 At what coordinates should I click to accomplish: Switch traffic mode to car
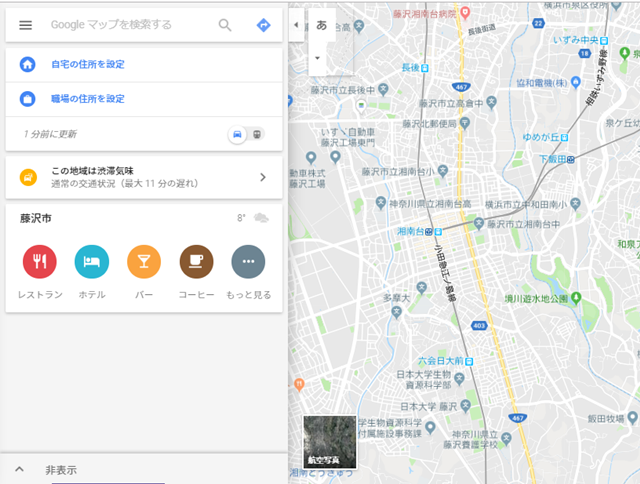click(x=237, y=134)
